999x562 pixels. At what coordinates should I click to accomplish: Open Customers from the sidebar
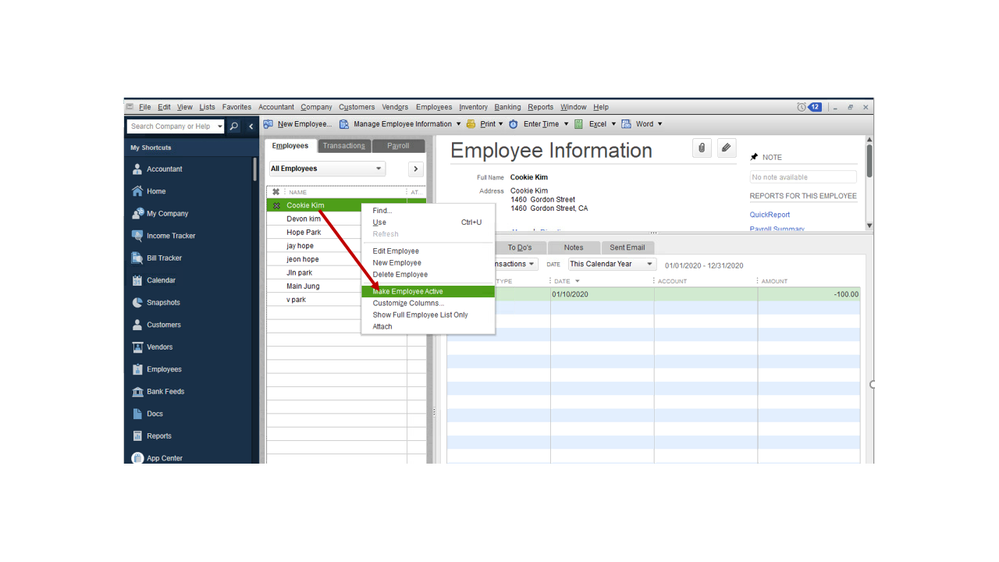pos(163,325)
